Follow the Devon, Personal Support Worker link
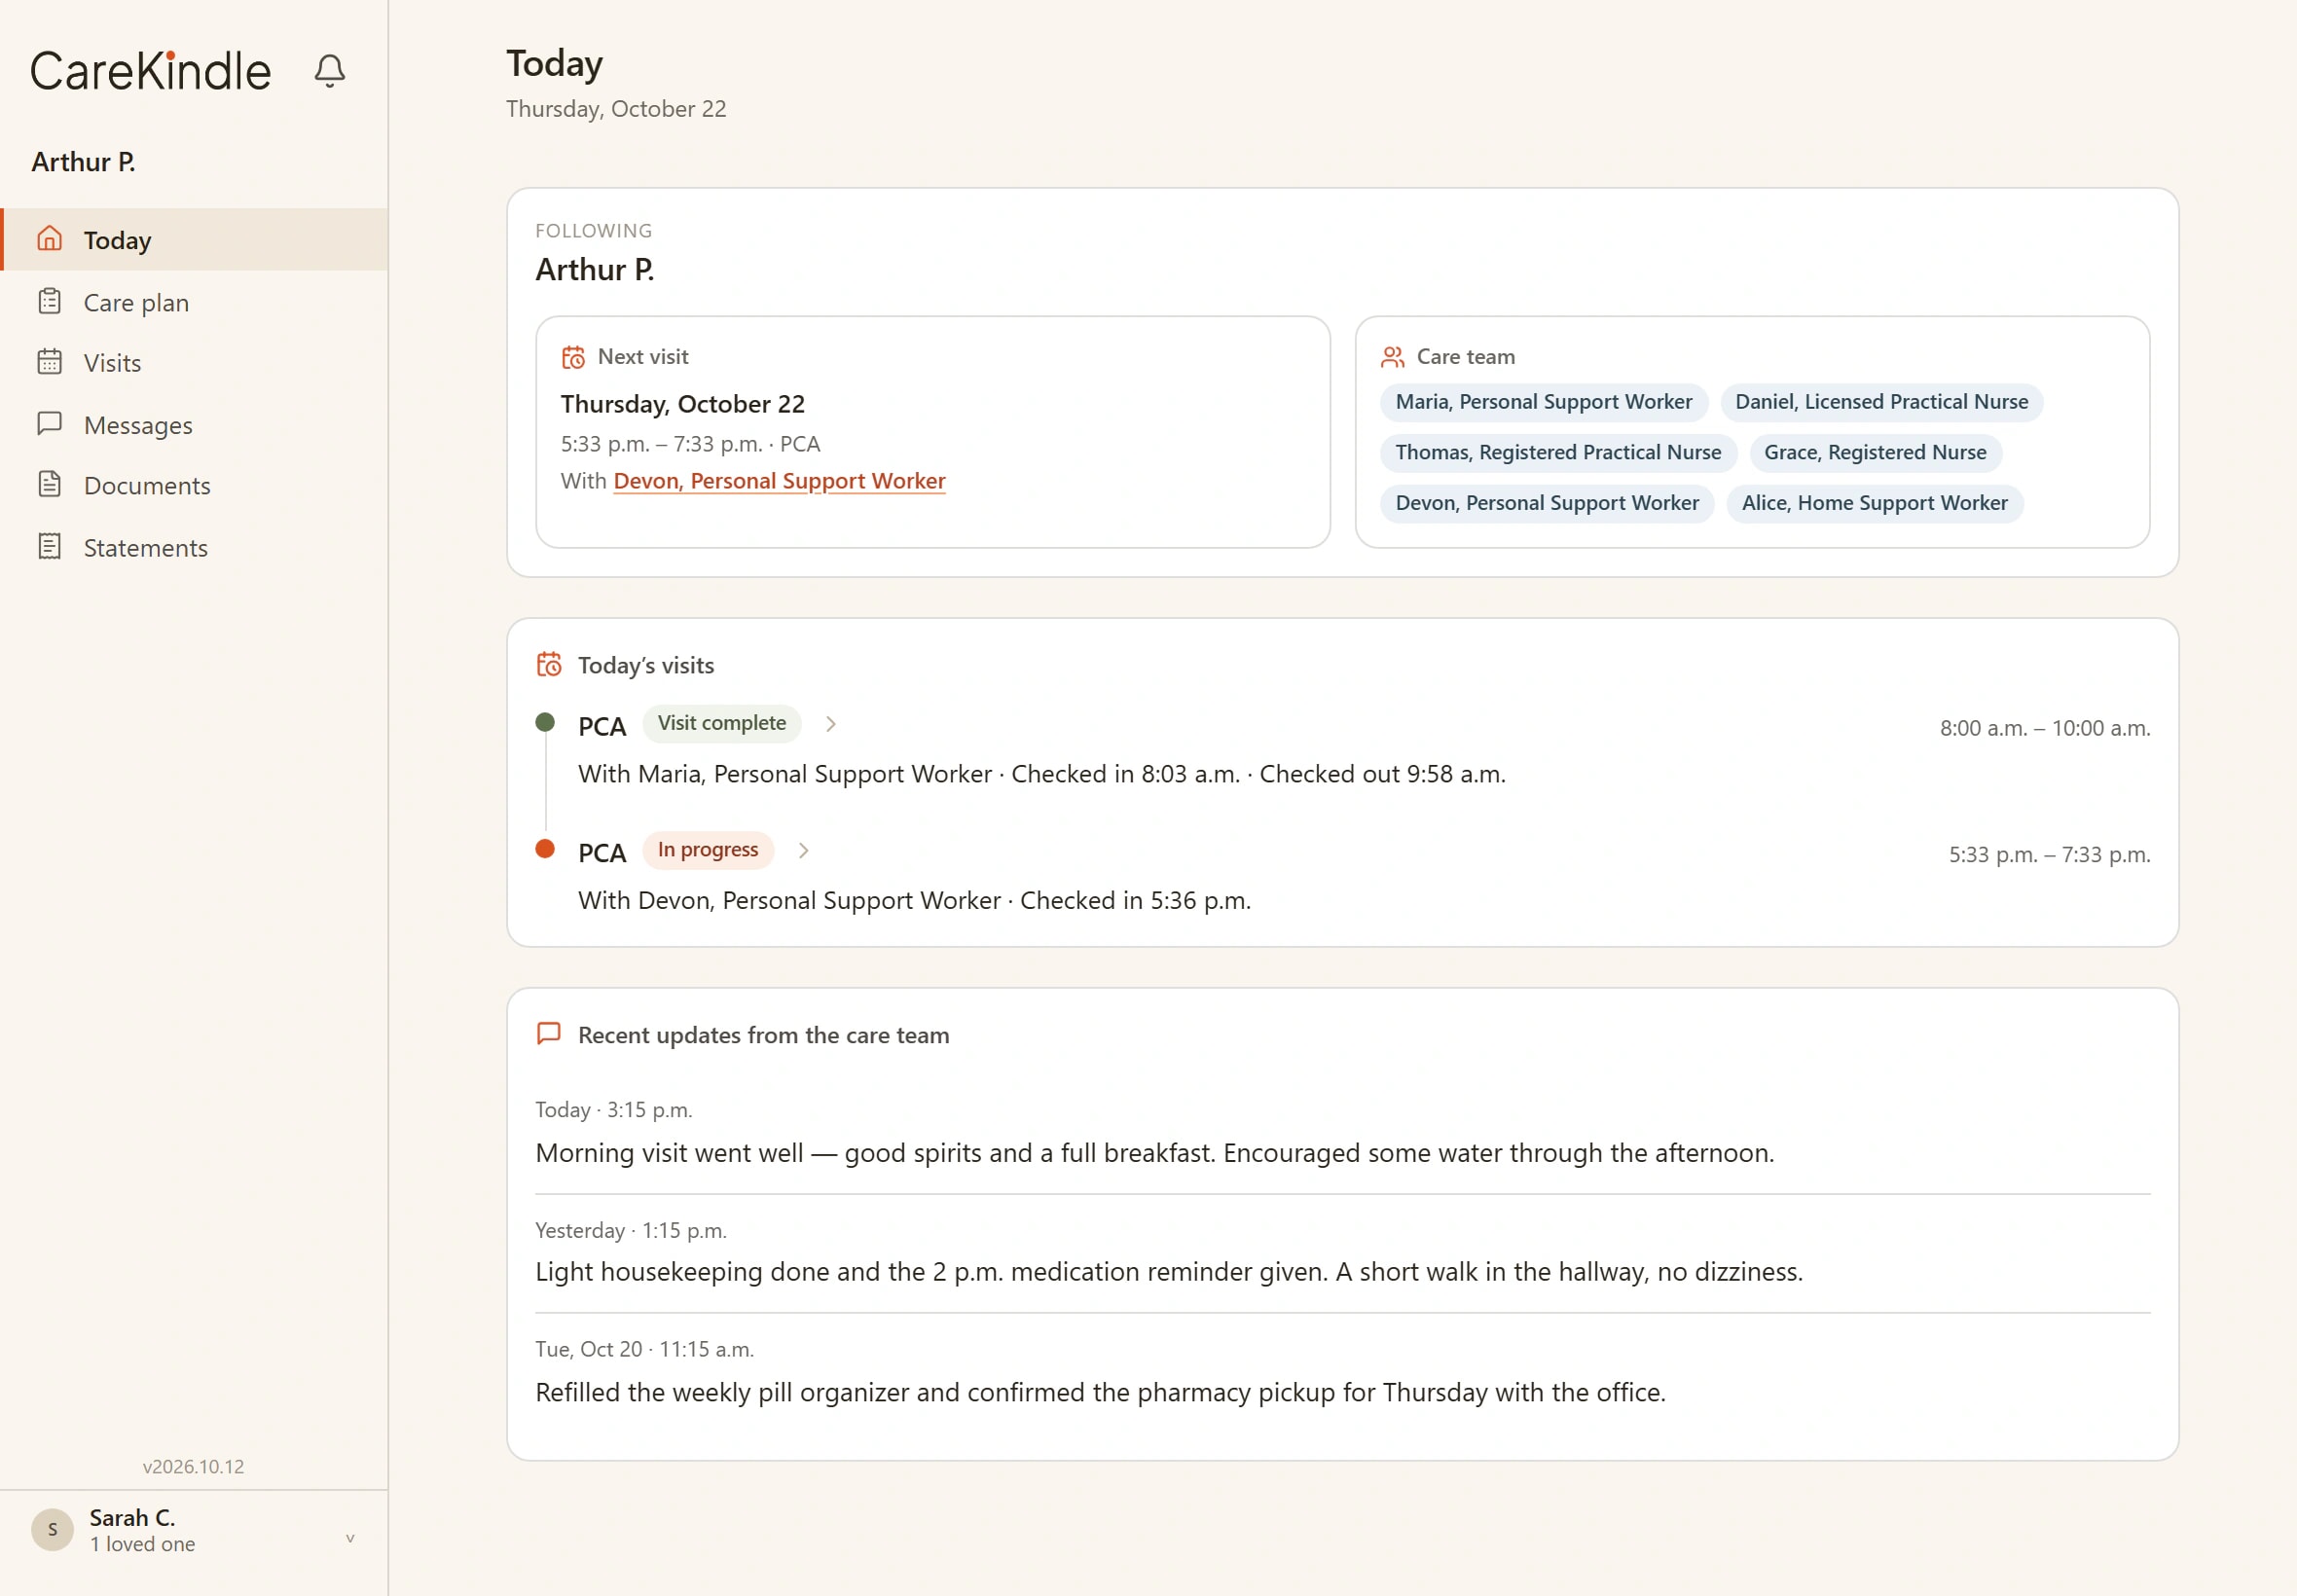Image resolution: width=2297 pixels, height=1596 pixels. click(779, 481)
